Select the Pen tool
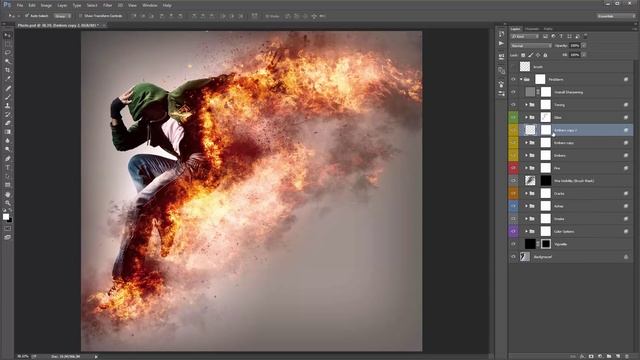The width and height of the screenshot is (640, 360). [7, 158]
